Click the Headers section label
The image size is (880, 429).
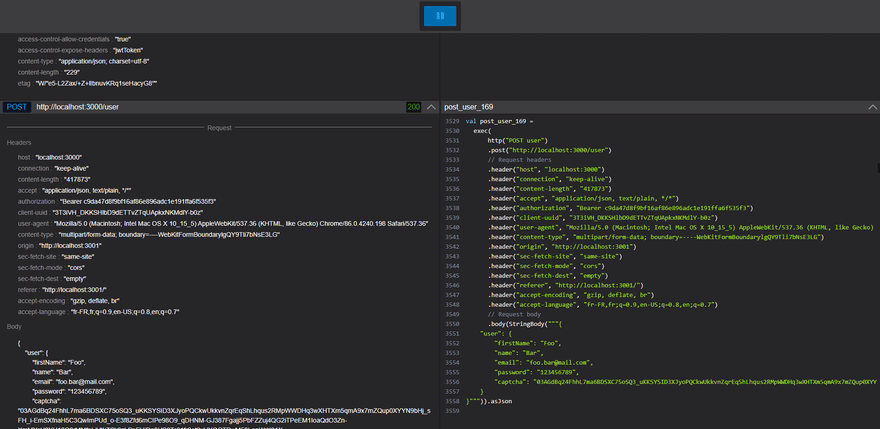(x=19, y=143)
